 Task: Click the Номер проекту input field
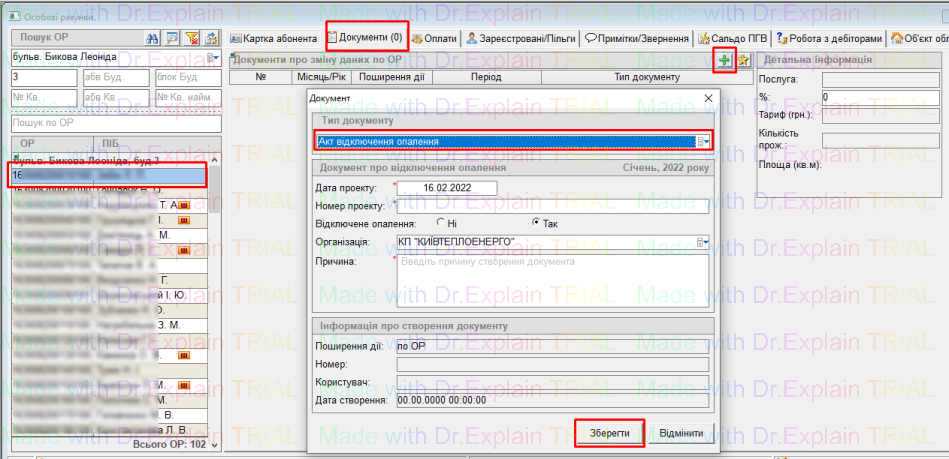pos(552,206)
